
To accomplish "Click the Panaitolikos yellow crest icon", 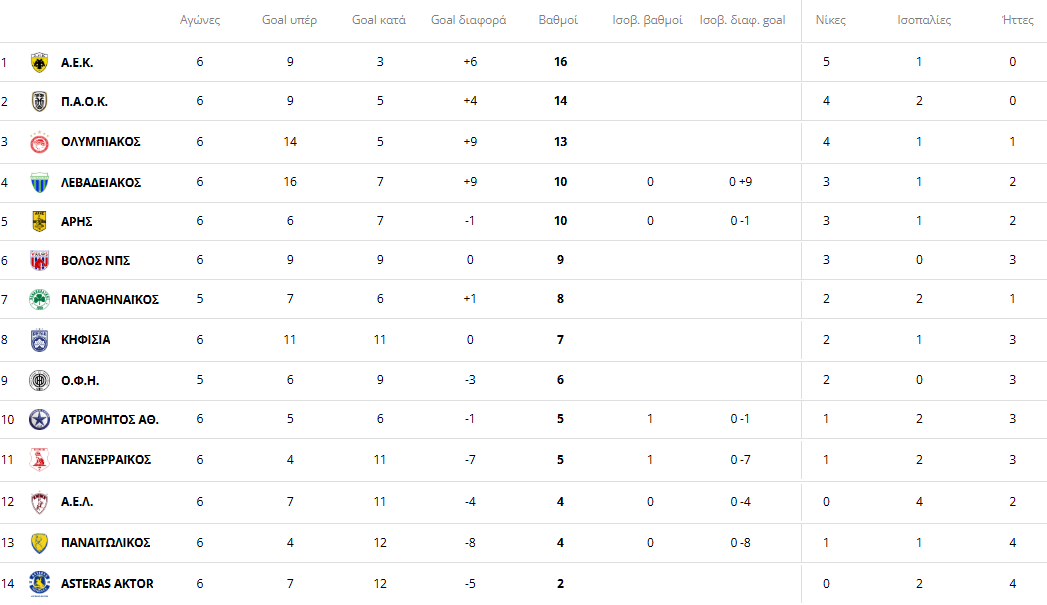I will pos(40,543).
